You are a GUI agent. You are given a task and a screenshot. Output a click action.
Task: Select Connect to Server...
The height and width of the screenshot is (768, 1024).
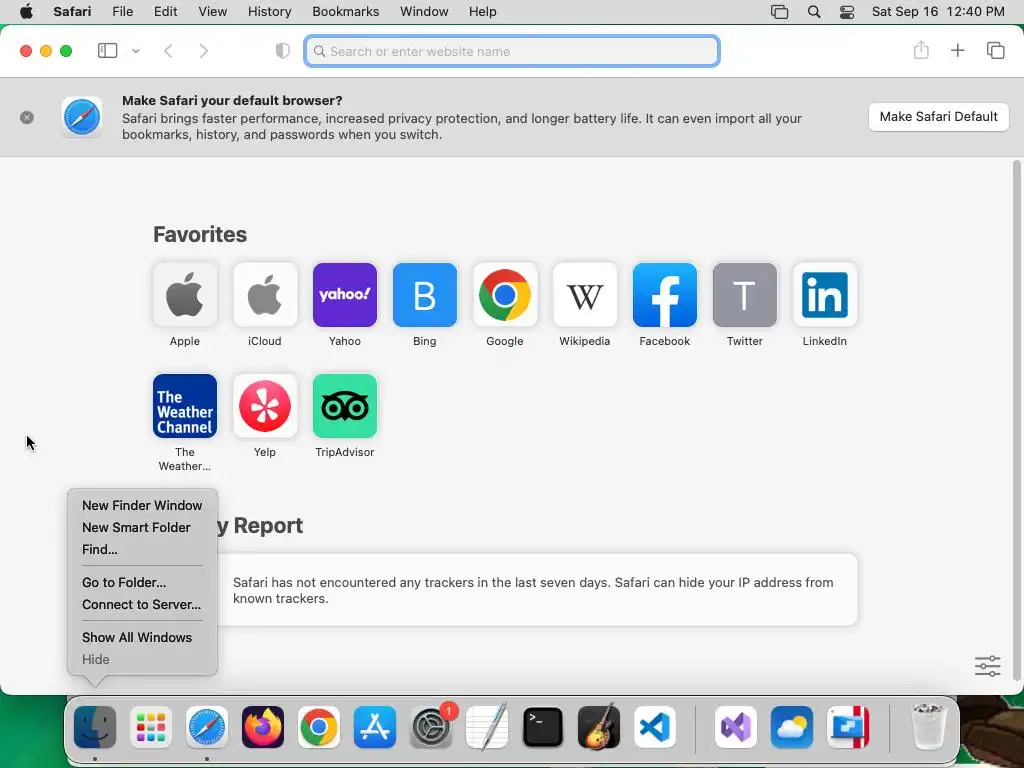(142, 605)
